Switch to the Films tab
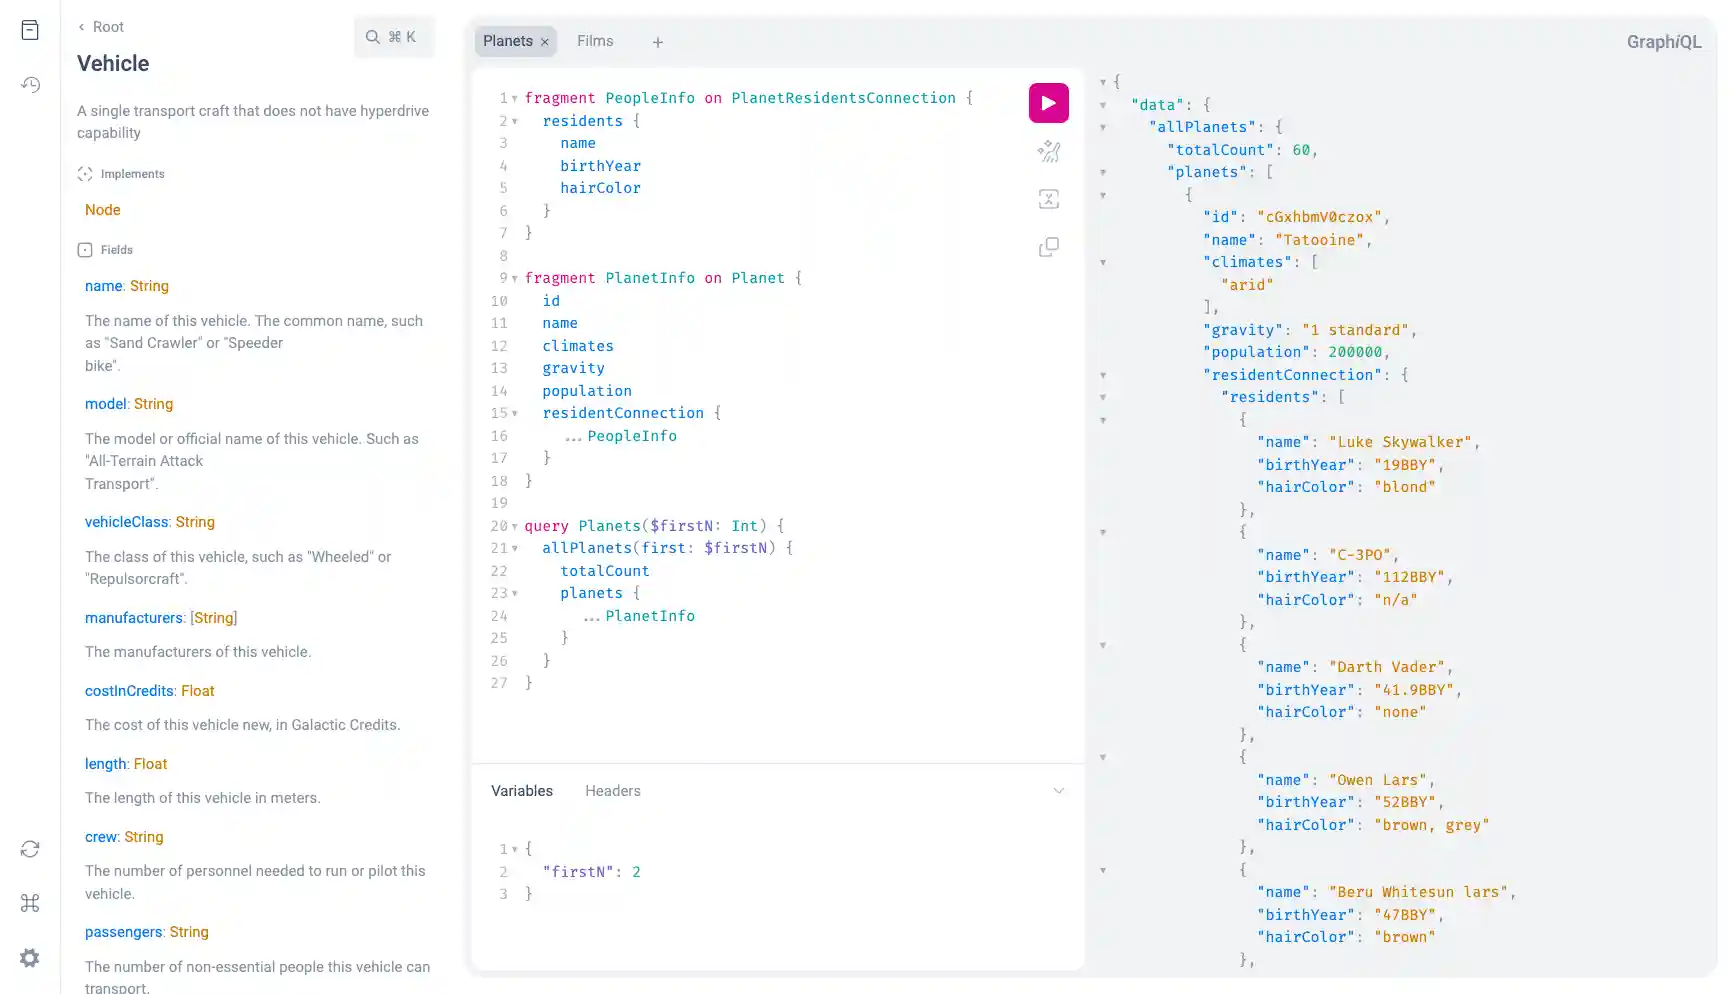This screenshot has height=994, width=1734. coord(595,41)
